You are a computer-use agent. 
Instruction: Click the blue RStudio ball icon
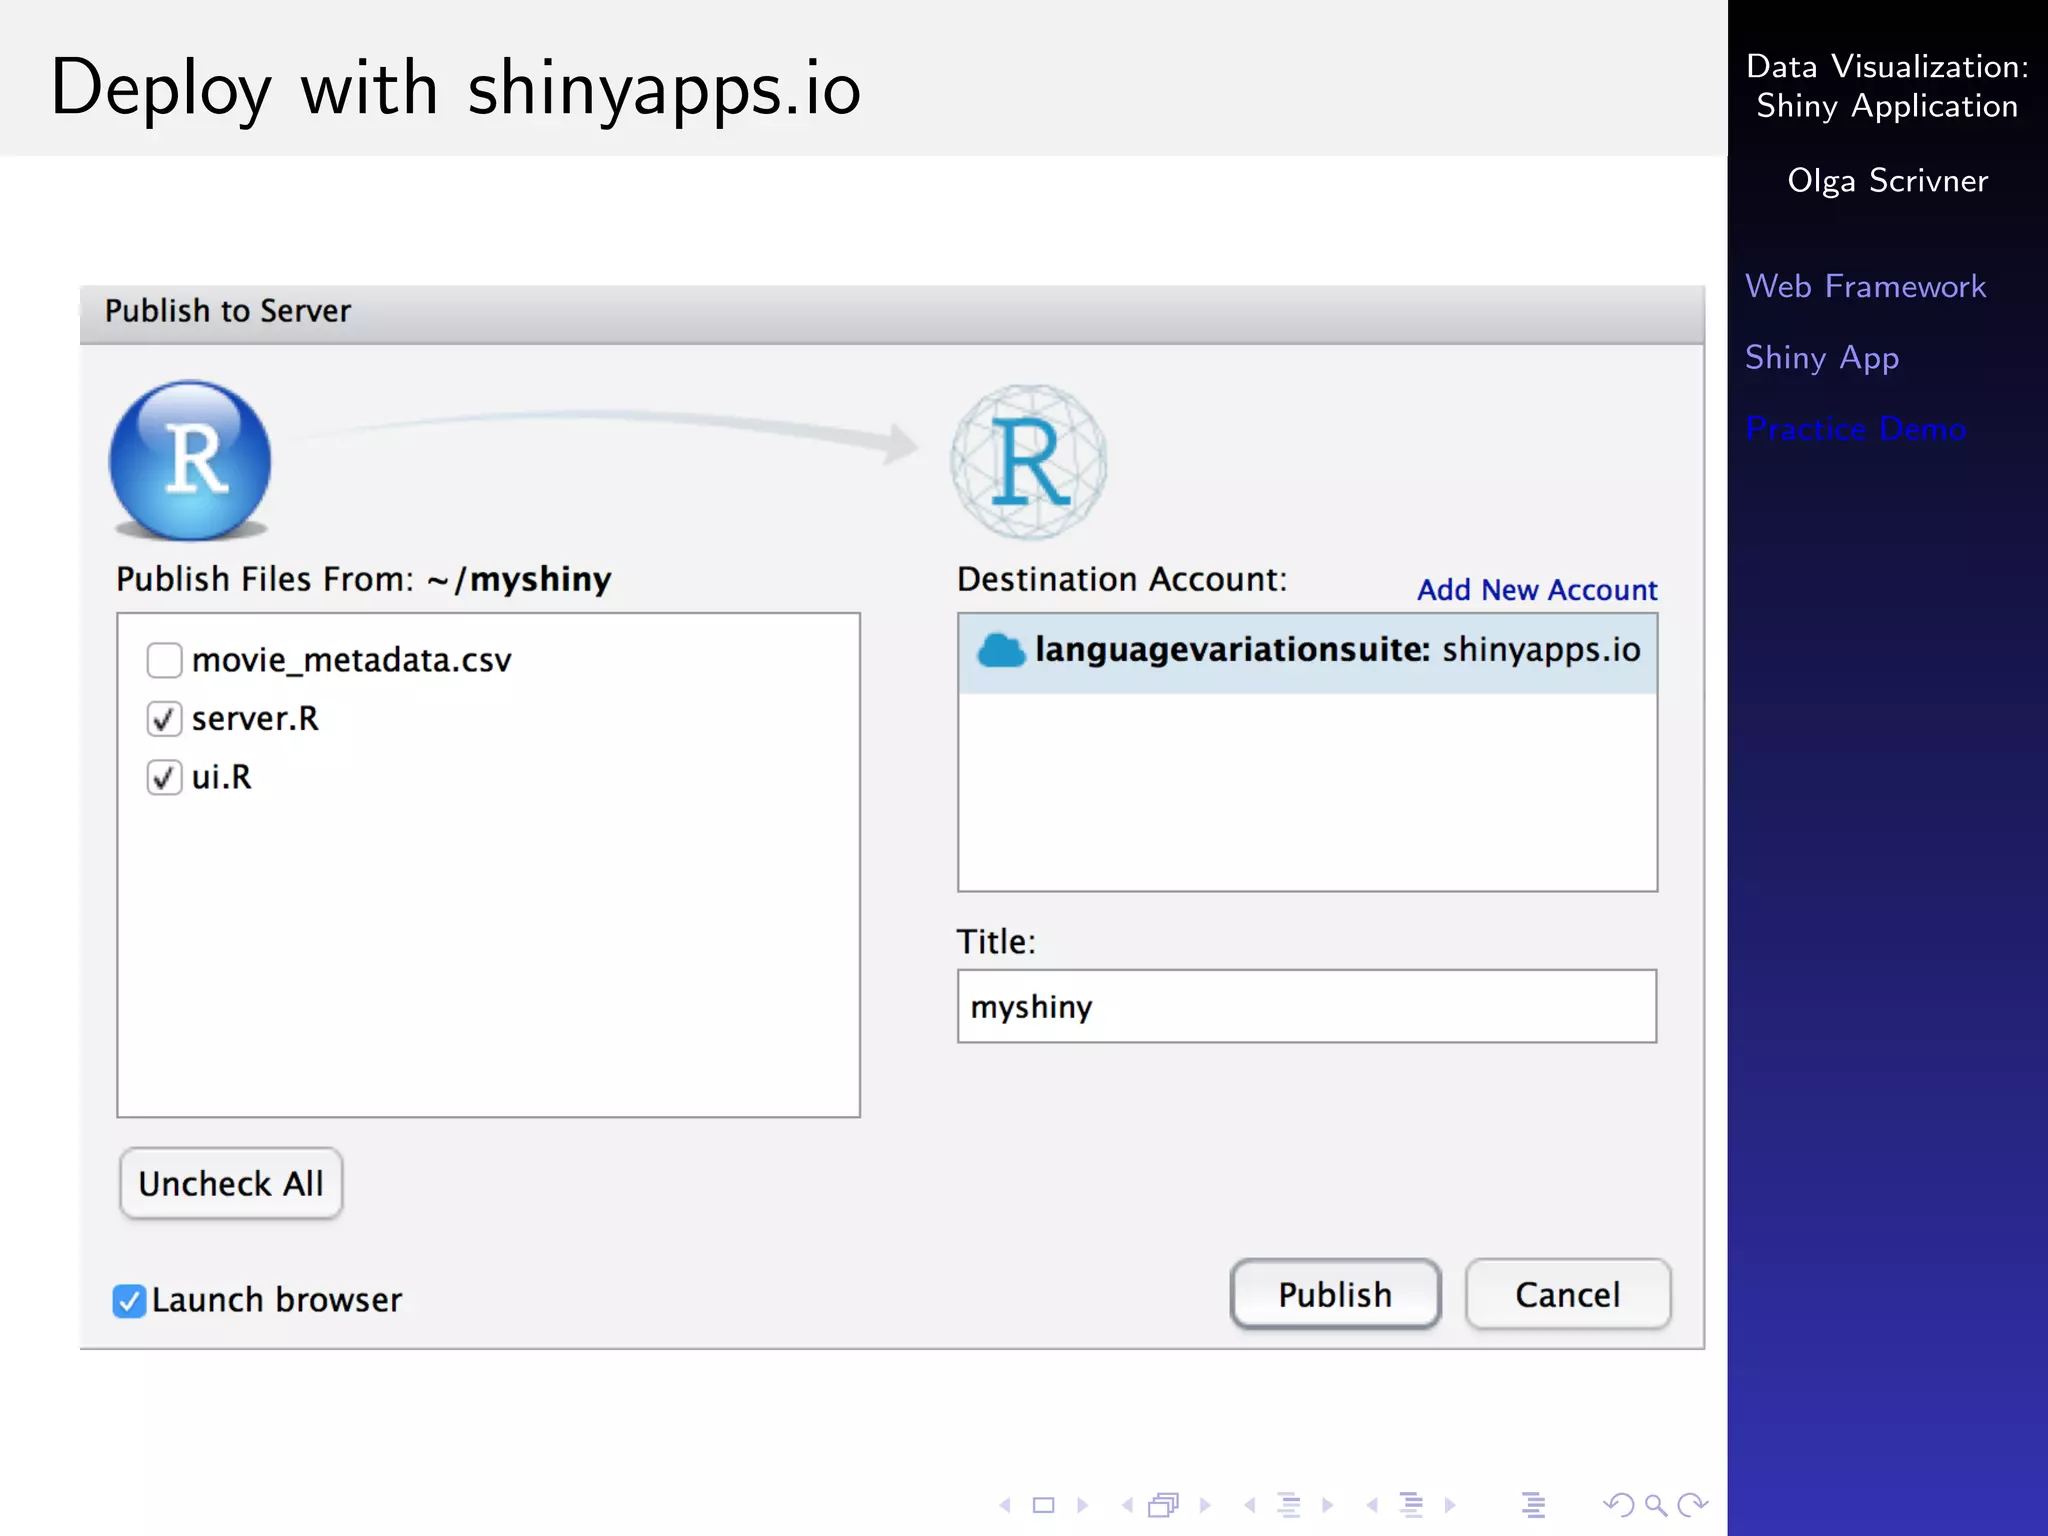click(x=190, y=460)
